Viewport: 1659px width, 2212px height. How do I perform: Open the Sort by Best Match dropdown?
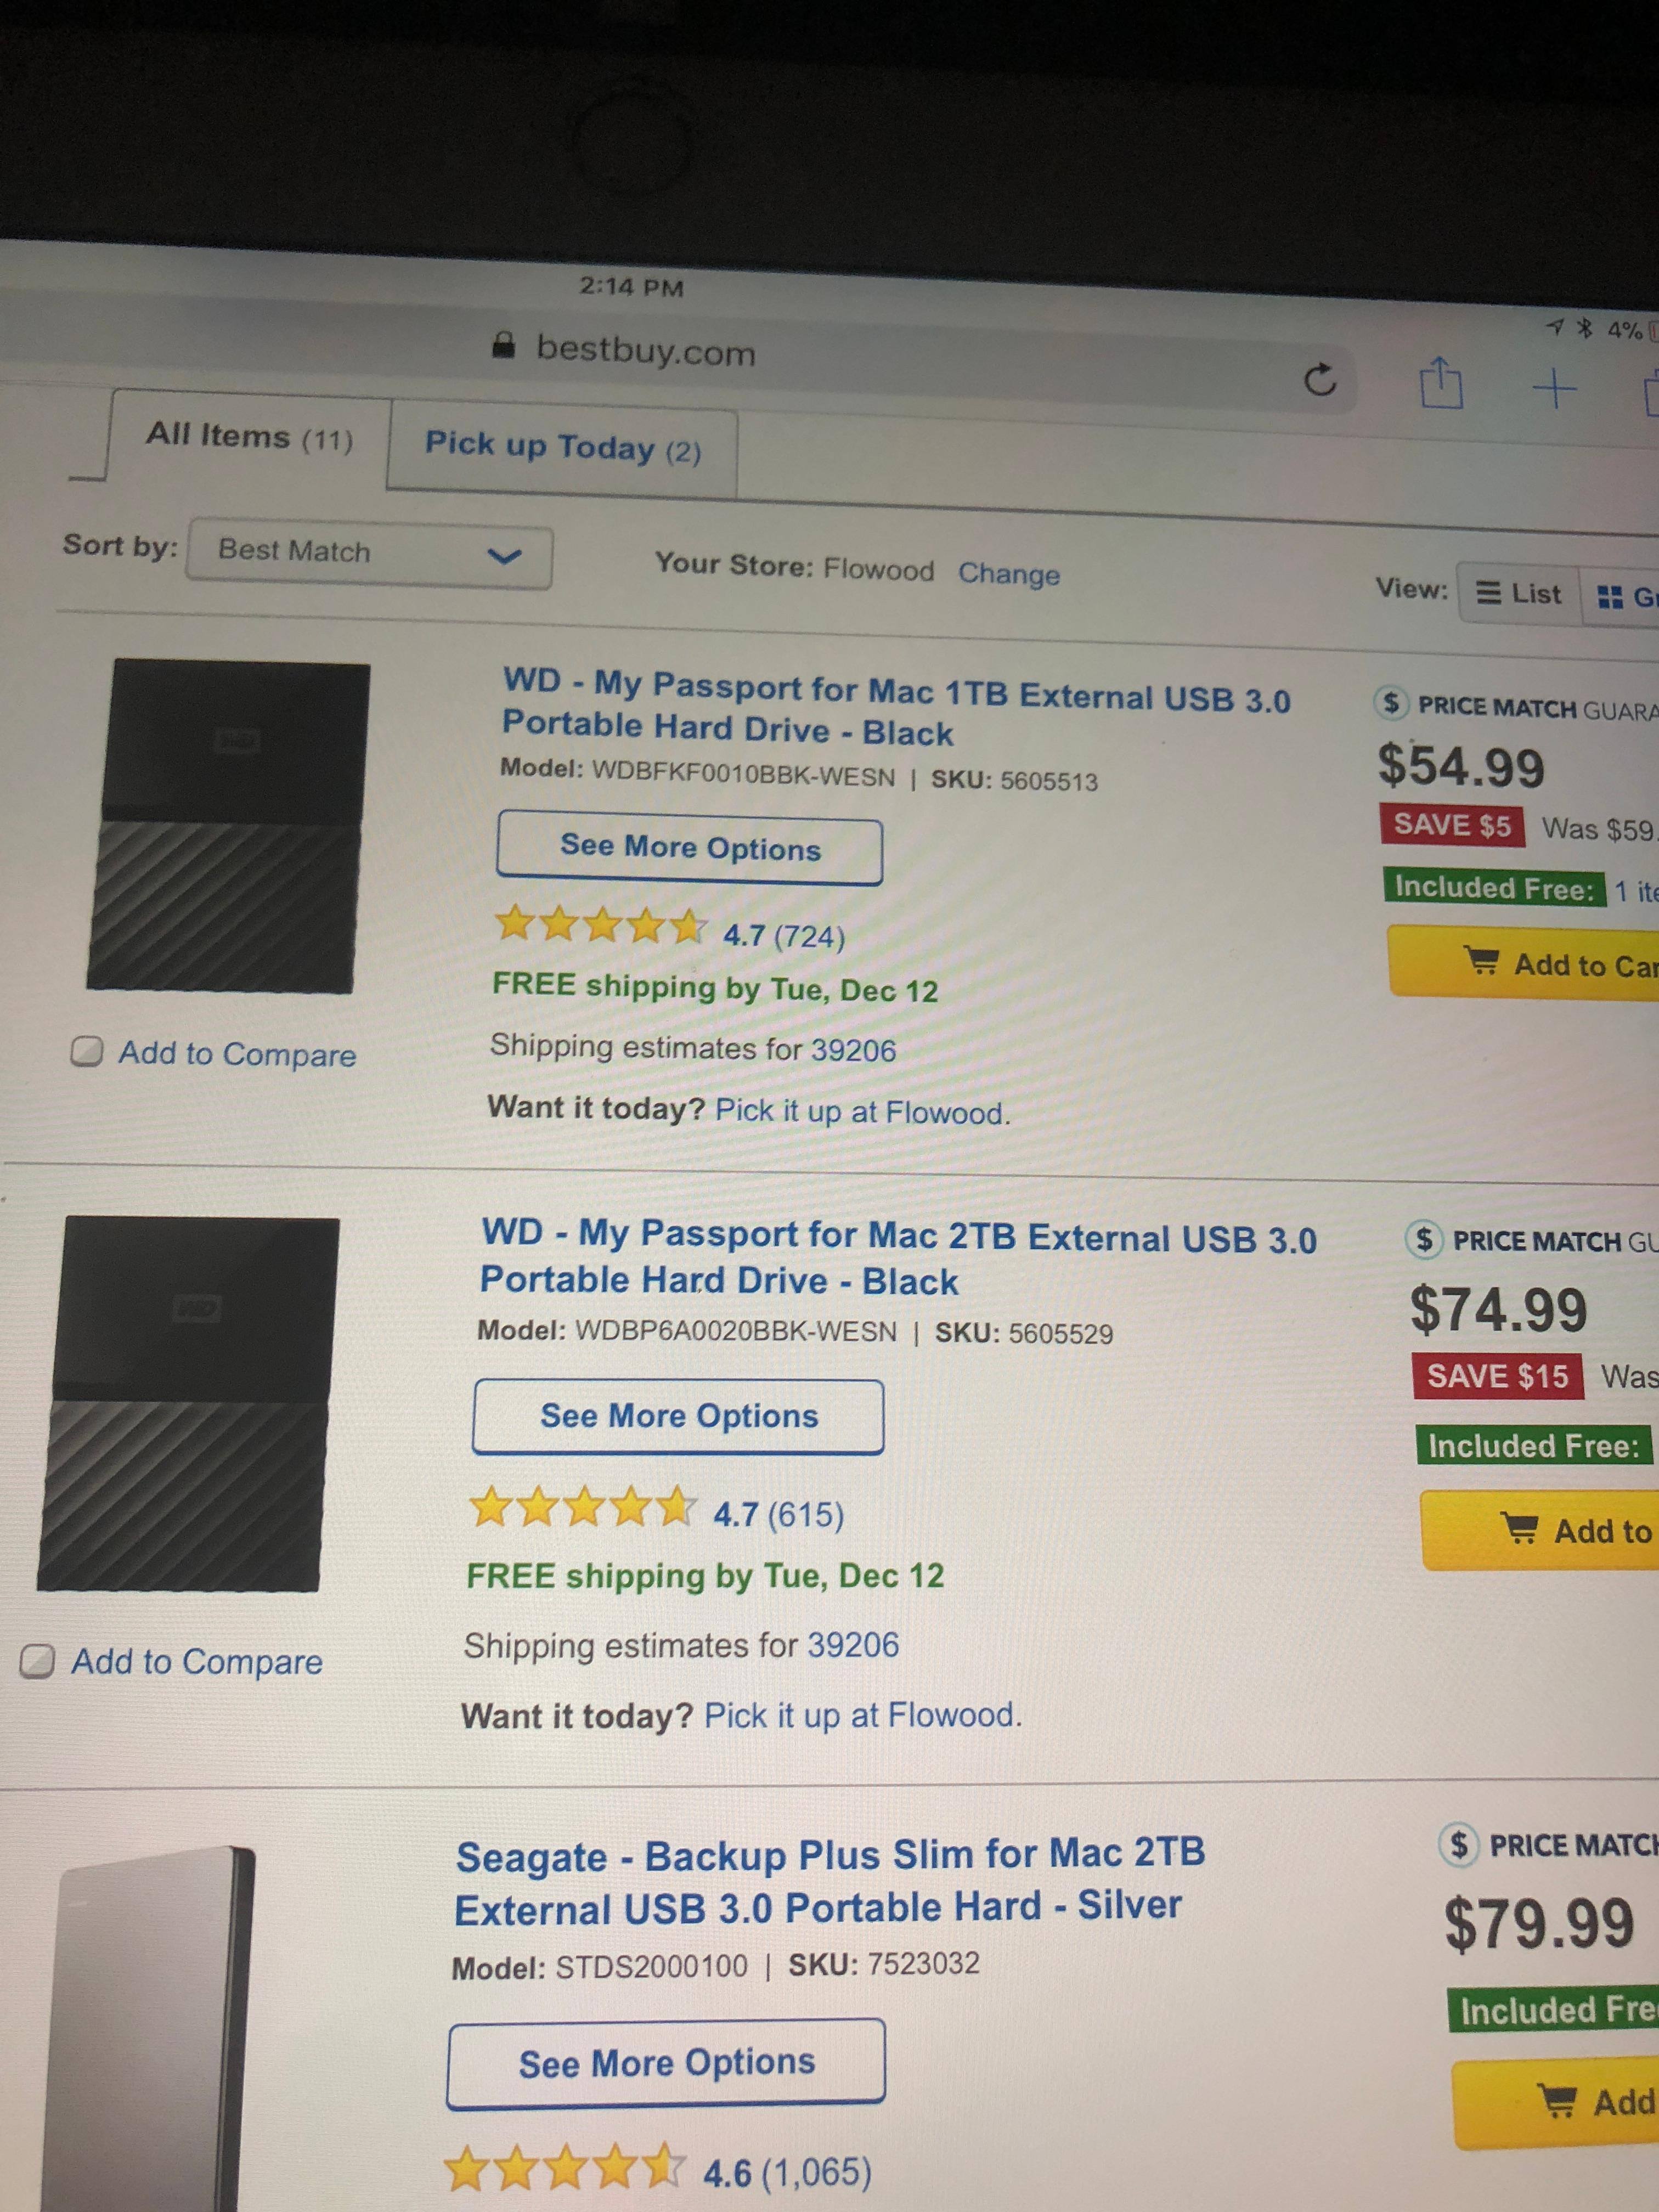368,554
